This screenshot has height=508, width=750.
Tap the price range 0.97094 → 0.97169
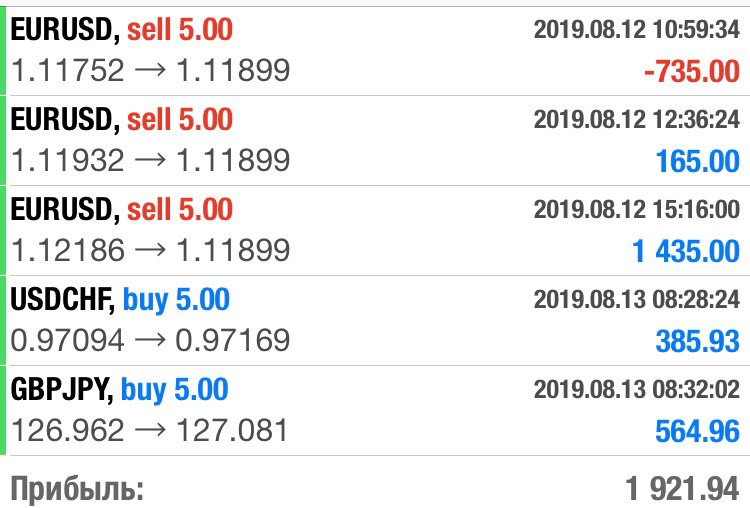pyautogui.click(x=150, y=340)
